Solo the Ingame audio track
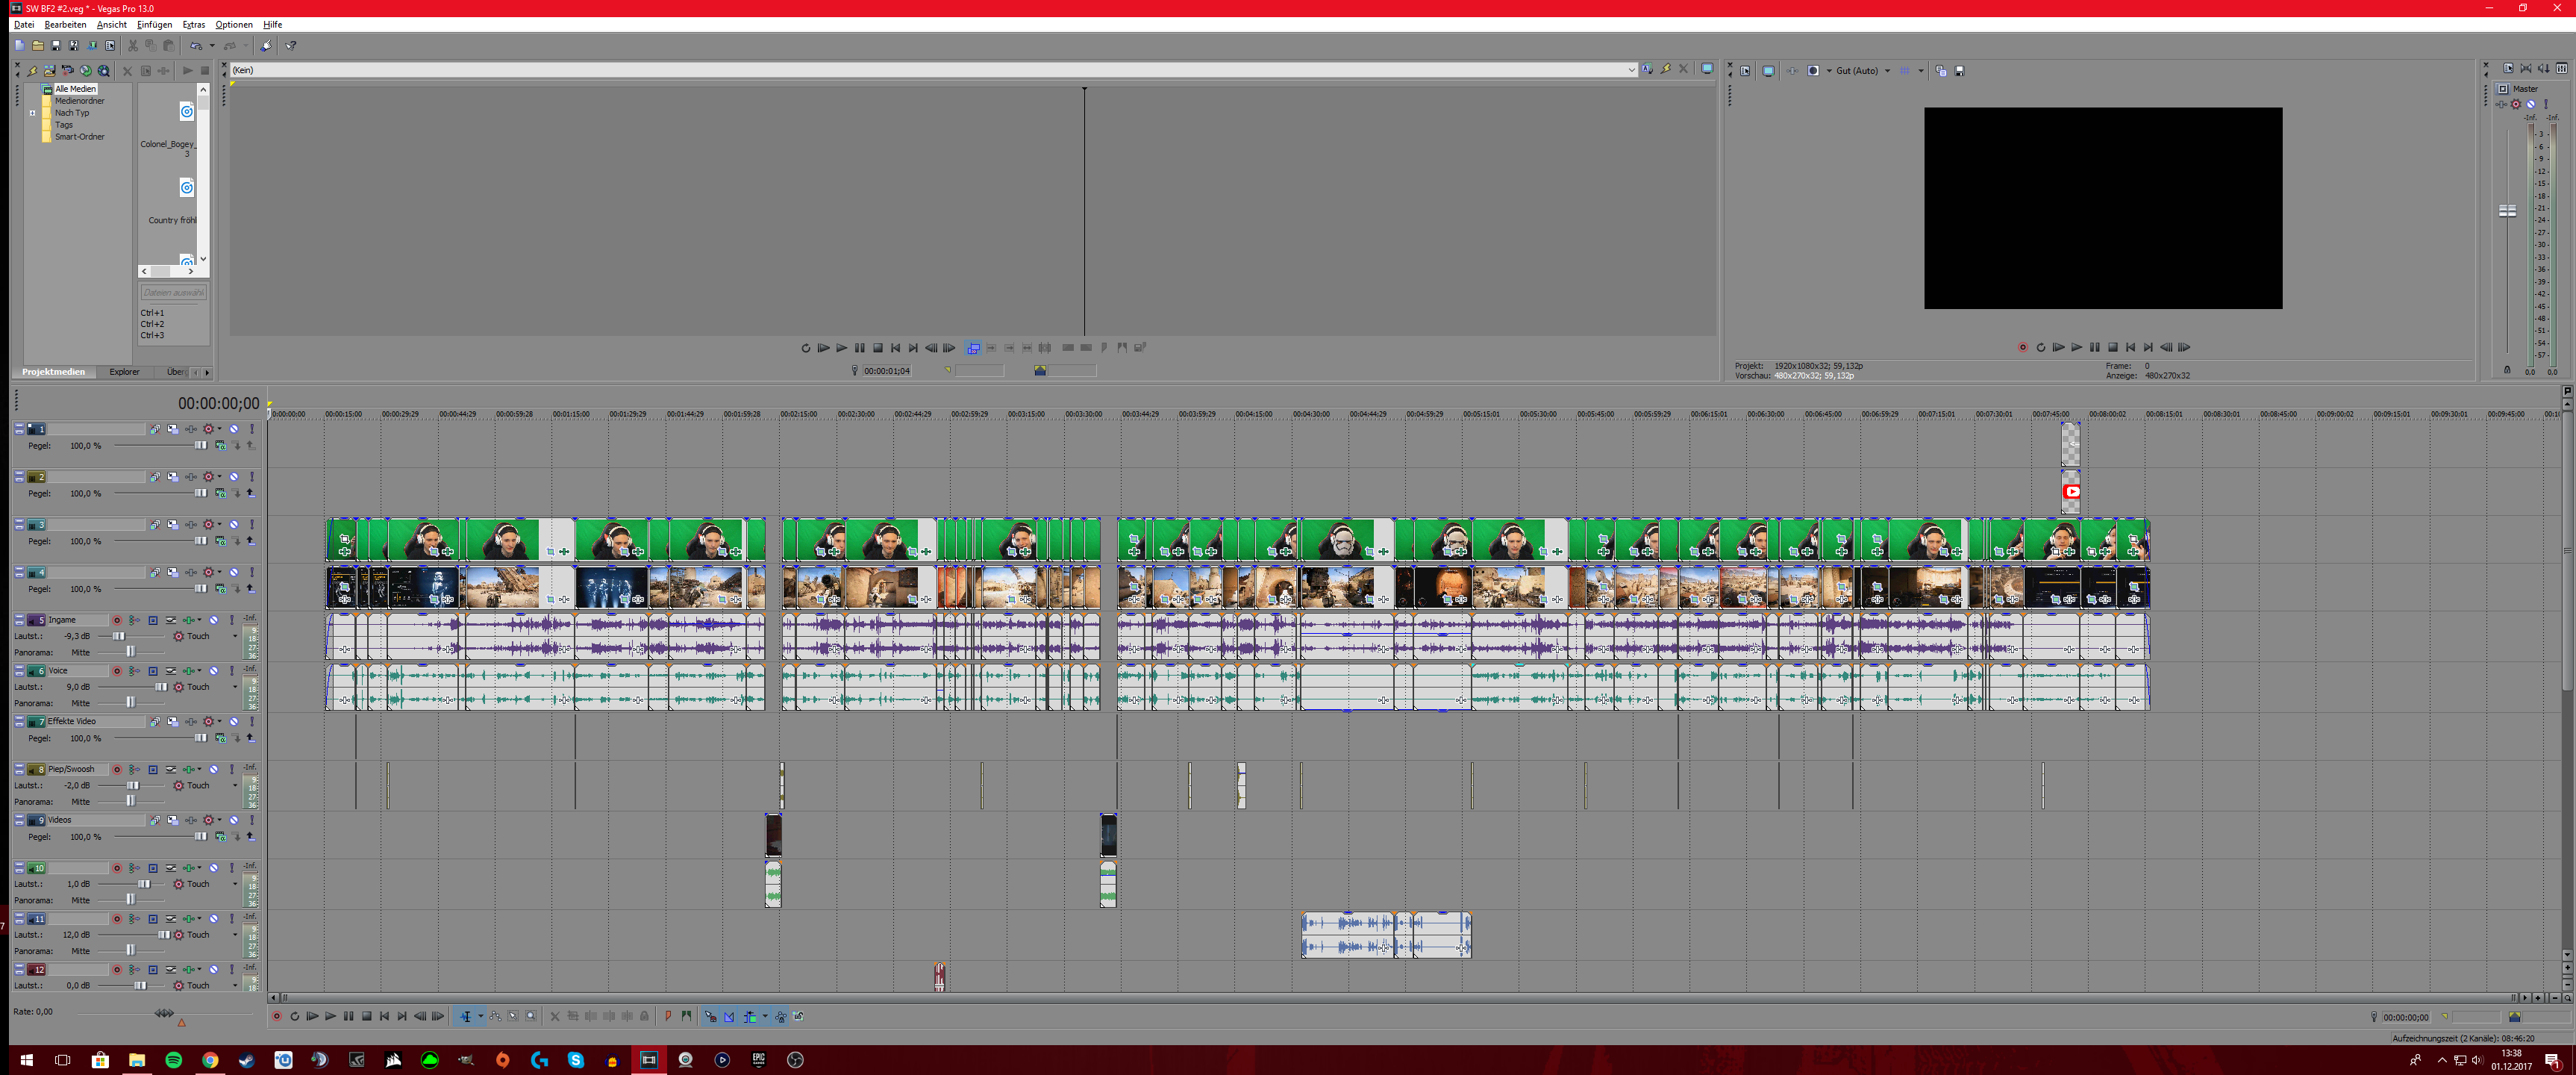This screenshot has width=2576, height=1075. (232, 620)
